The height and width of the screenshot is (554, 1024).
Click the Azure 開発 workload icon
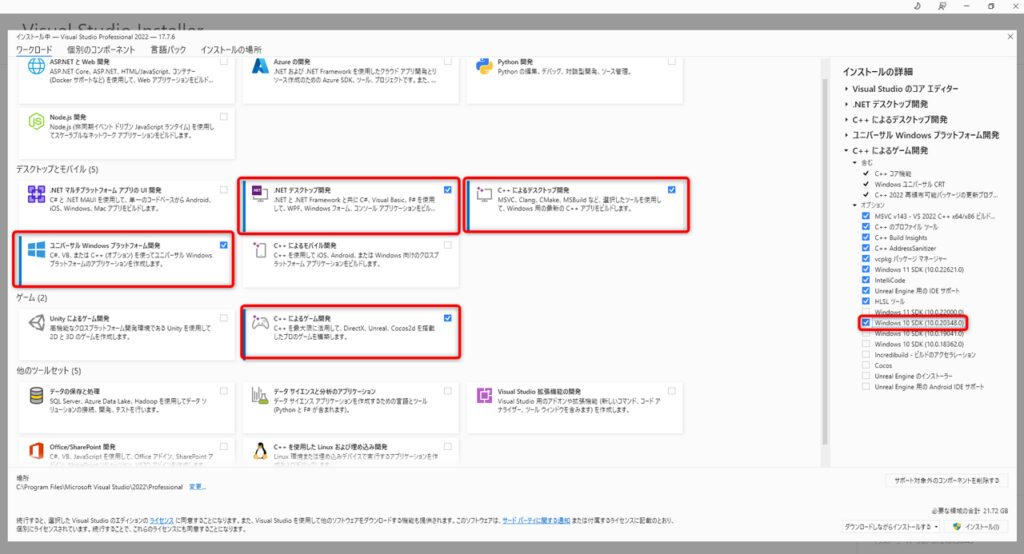click(260, 66)
